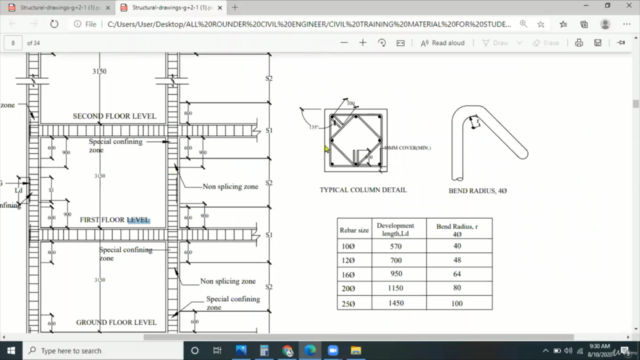Image resolution: width=640 pixels, height=360 pixels.
Task: Click the 'TYPICAL COLUMN DETAIL' caption
Action: coord(363,190)
